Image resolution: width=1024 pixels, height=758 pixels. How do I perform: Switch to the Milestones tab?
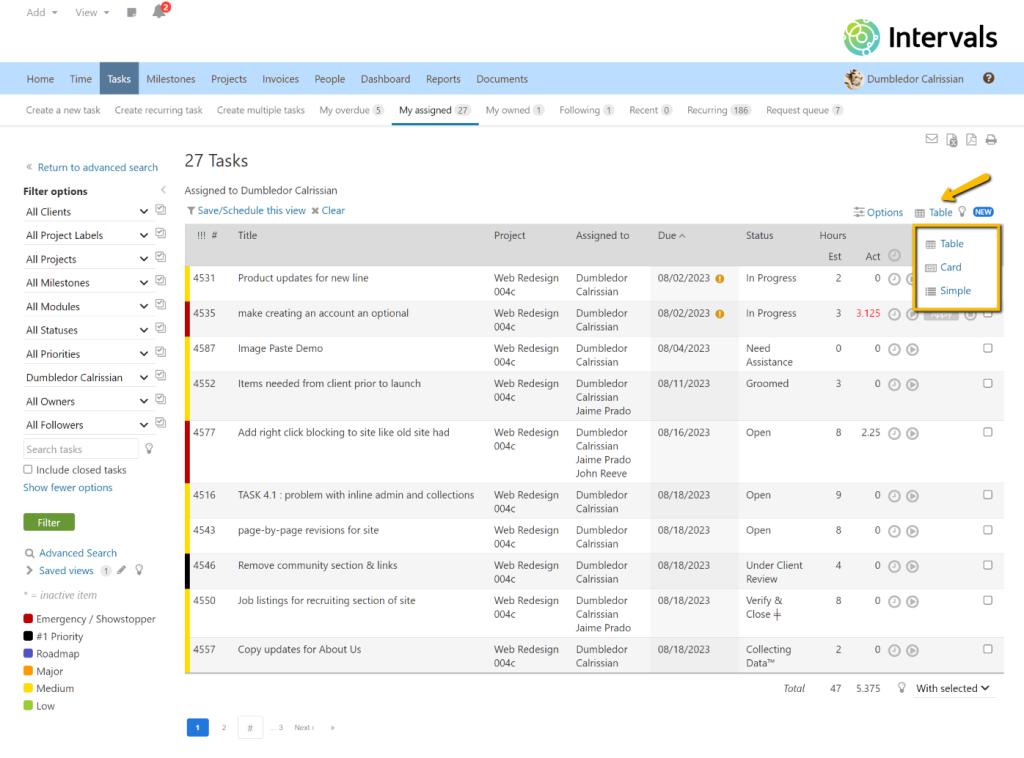170,78
